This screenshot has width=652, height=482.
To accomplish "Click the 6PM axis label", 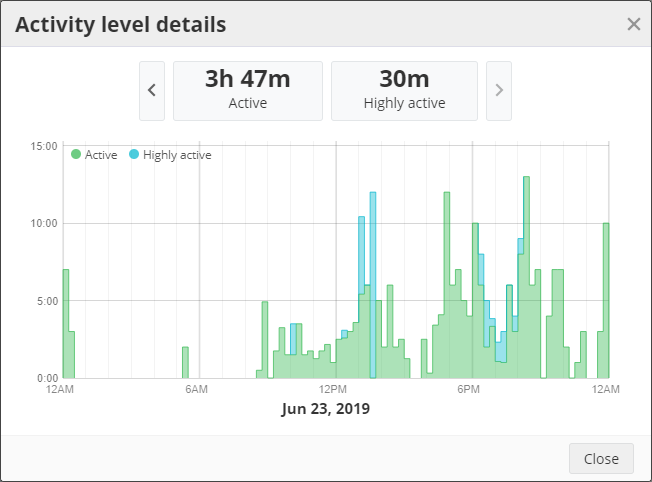I will pyautogui.click(x=469, y=389).
